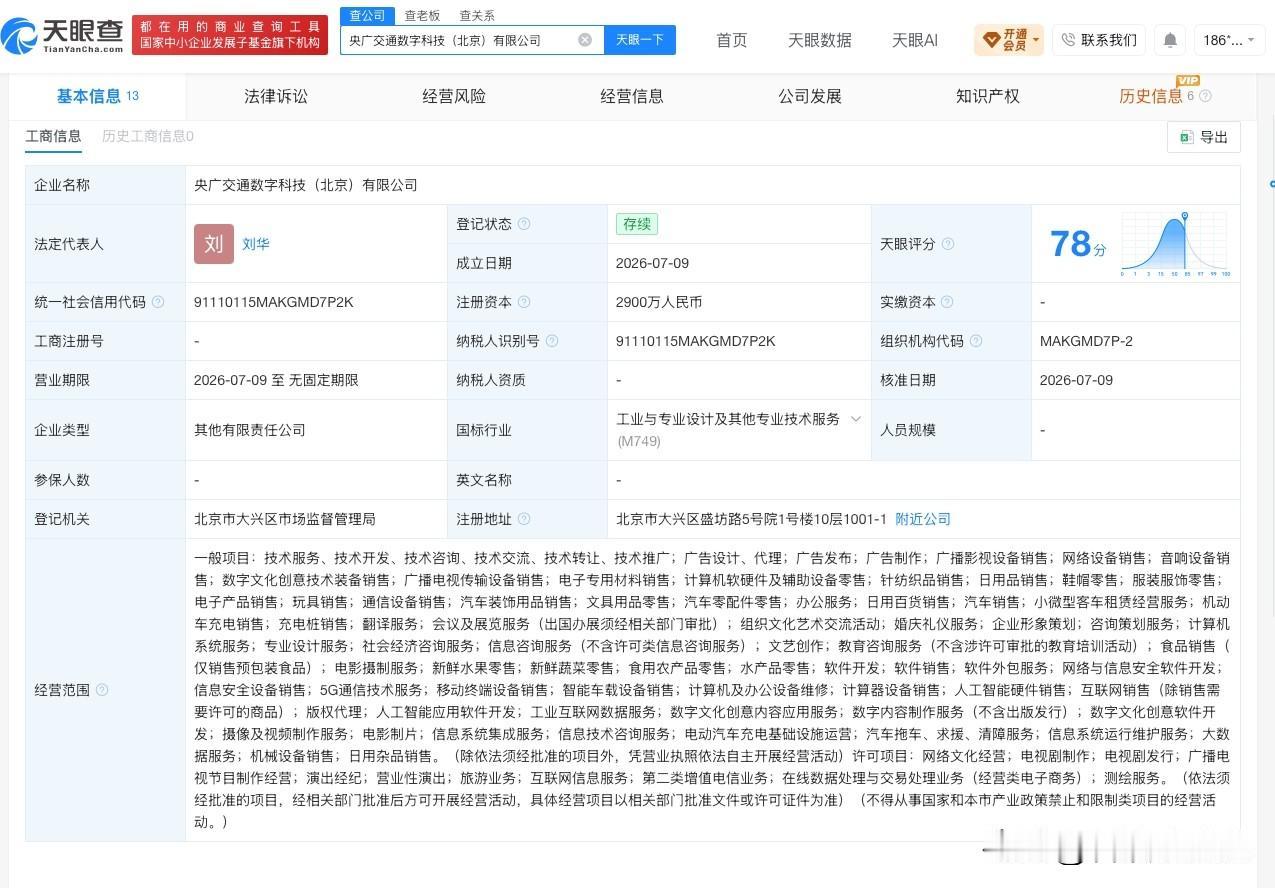
Task: Open the 刘 avatar of legal representative
Action: coord(214,244)
